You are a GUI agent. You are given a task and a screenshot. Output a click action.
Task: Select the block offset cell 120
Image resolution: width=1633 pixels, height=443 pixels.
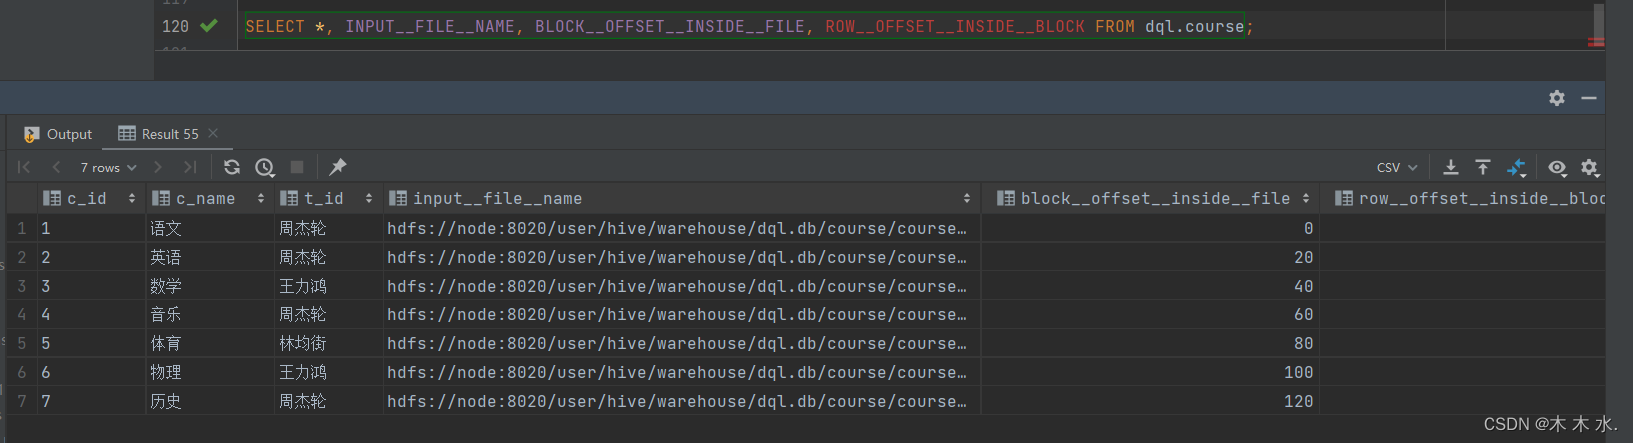1150,401
